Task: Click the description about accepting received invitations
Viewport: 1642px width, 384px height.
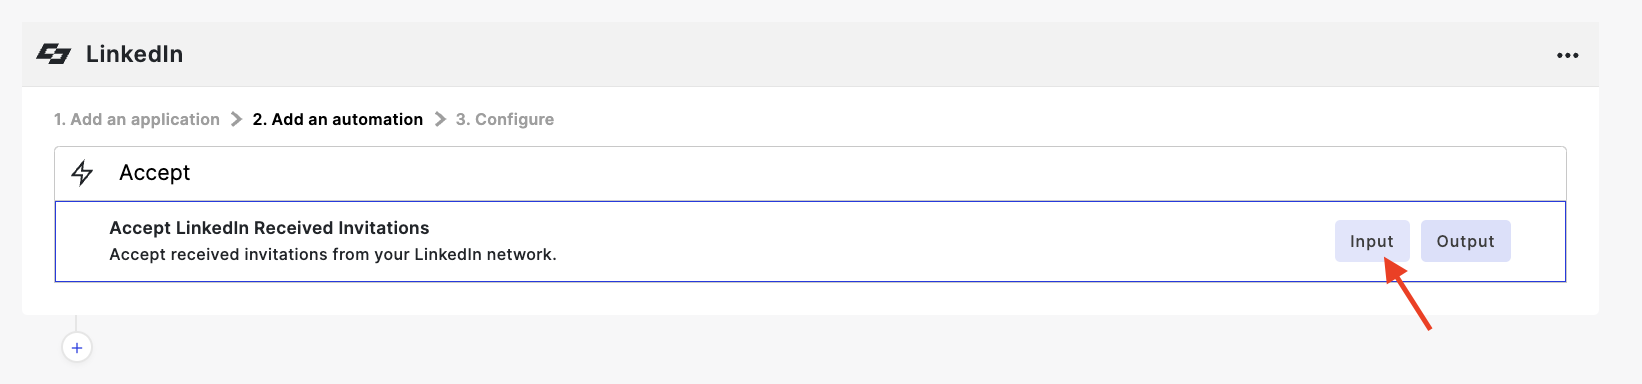Action: 333,254
